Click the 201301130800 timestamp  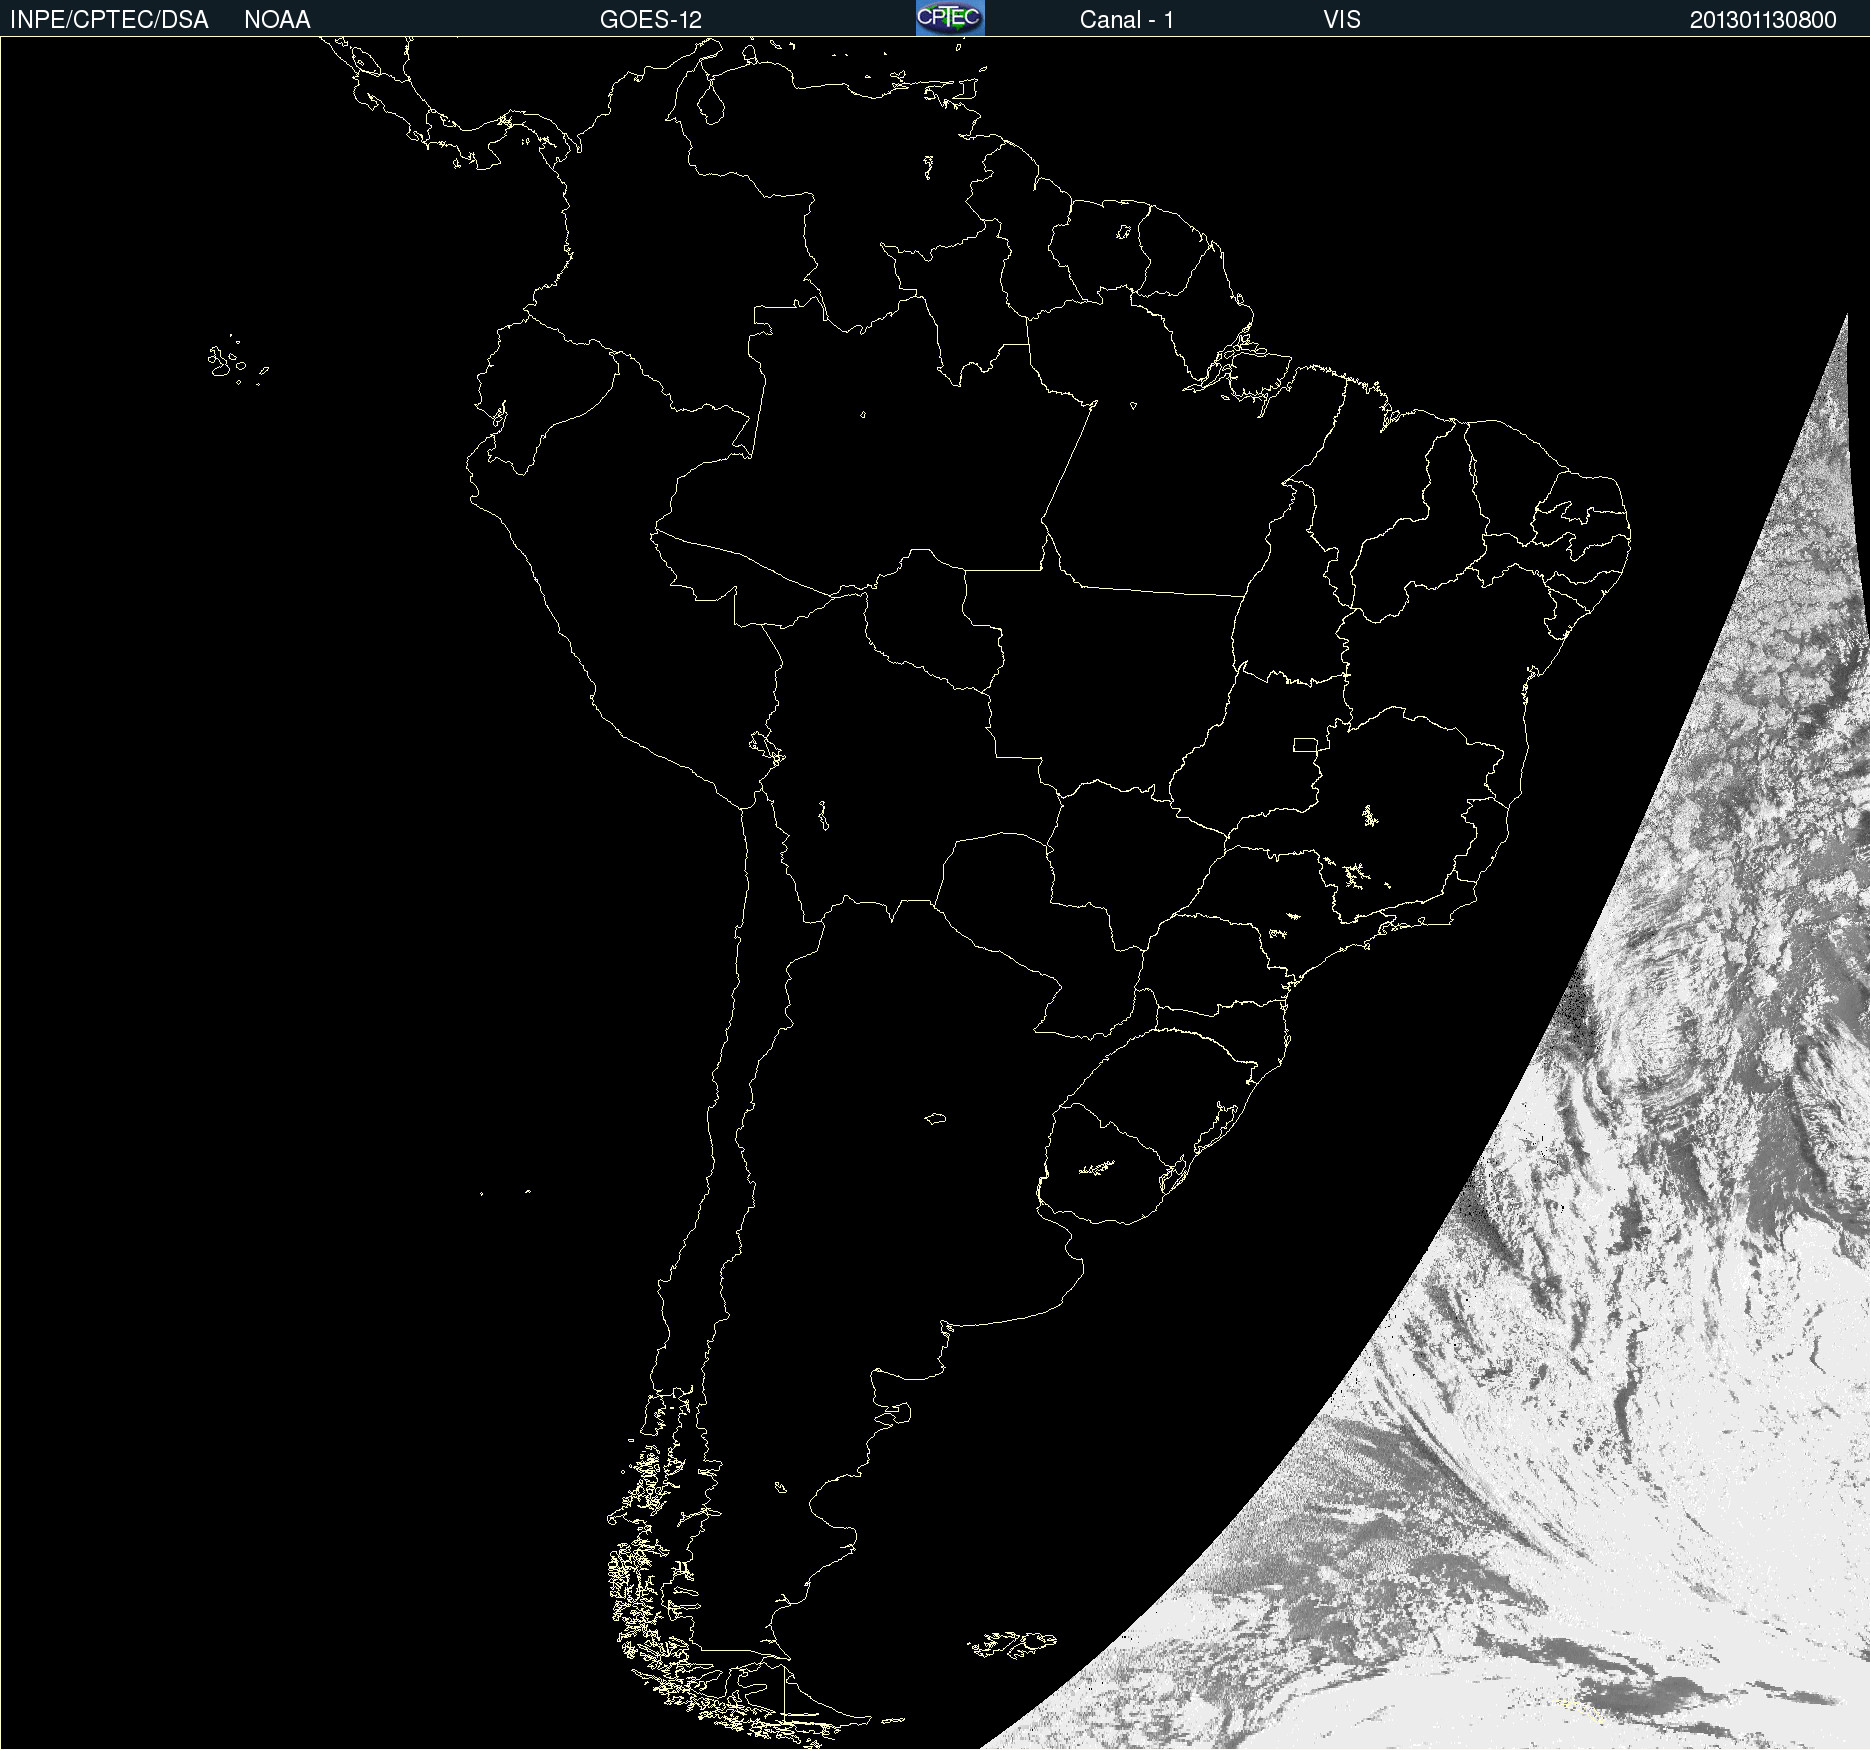click(1763, 20)
